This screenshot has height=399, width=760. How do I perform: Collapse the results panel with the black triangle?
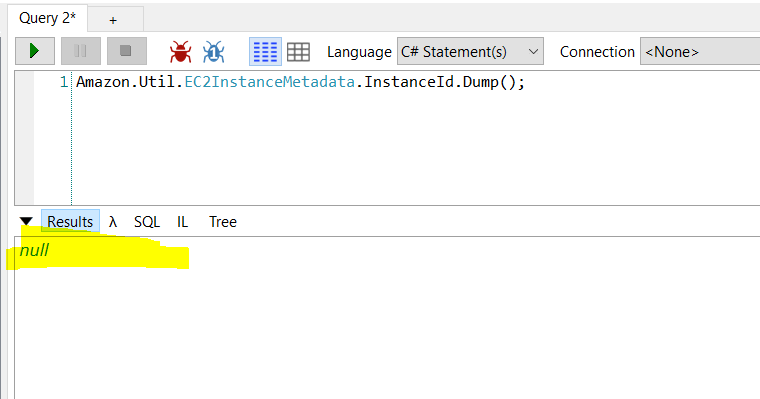click(26, 222)
